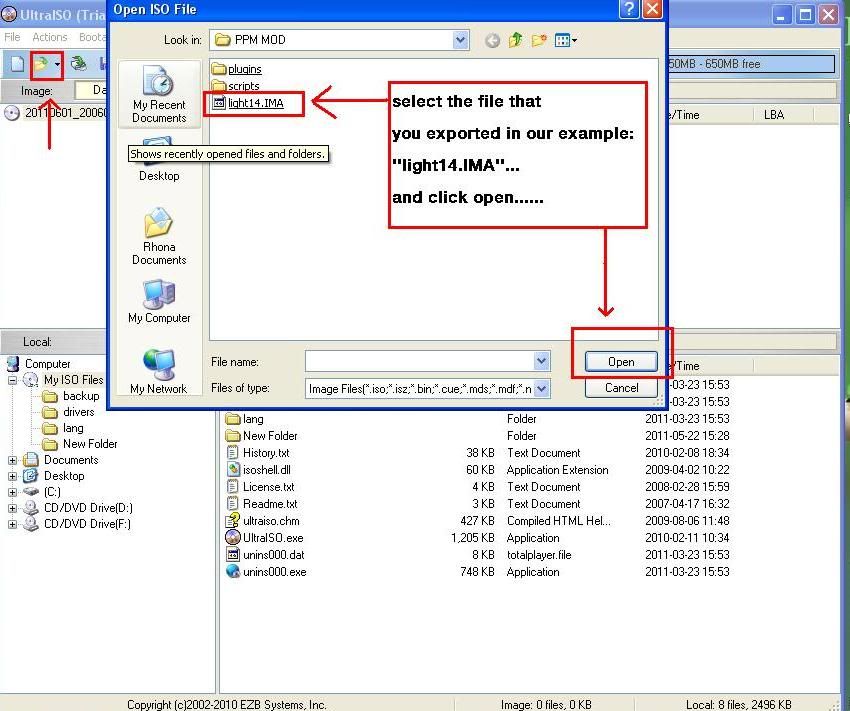
Task: Click the File name input field
Action: (420, 361)
